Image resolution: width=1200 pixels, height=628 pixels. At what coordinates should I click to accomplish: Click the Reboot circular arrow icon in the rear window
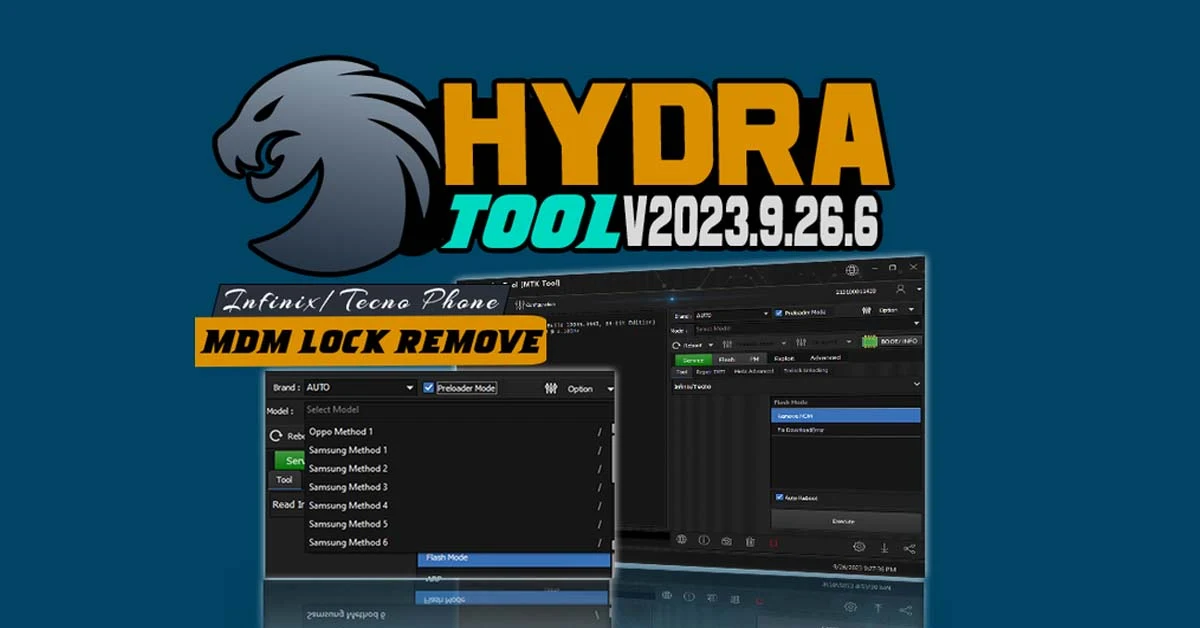click(x=676, y=345)
